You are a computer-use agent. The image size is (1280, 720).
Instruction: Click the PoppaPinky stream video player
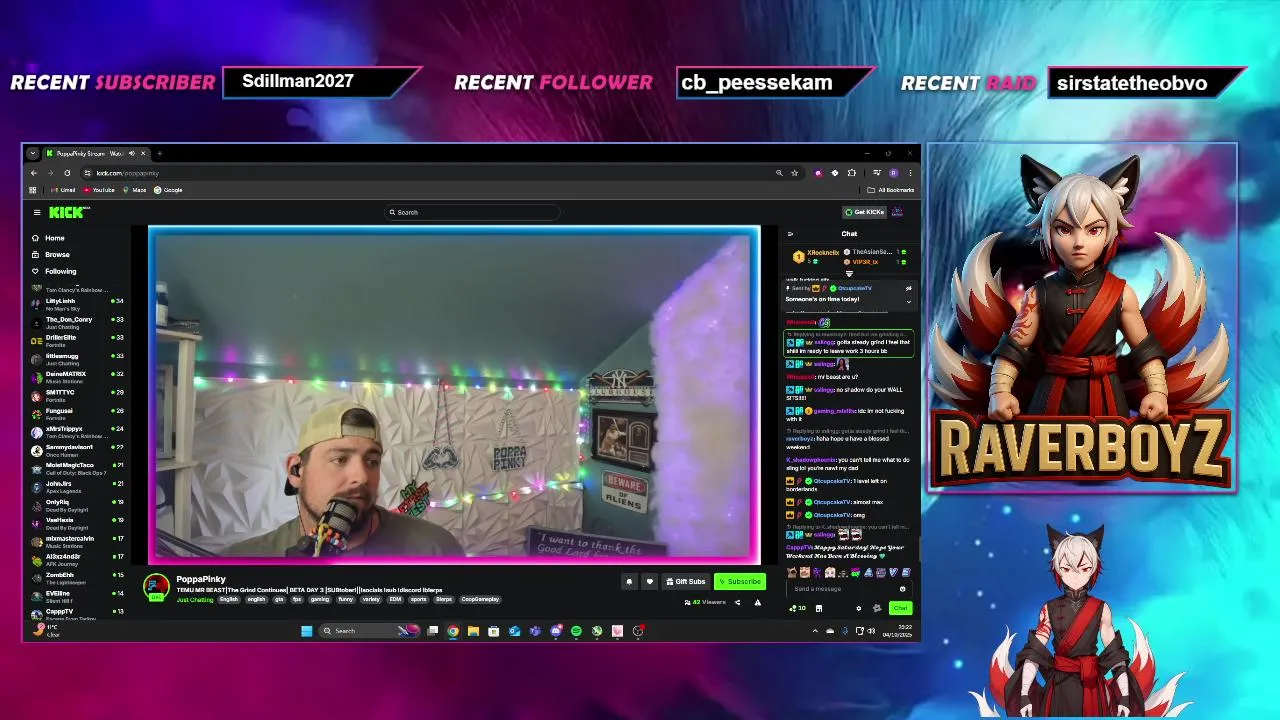454,395
